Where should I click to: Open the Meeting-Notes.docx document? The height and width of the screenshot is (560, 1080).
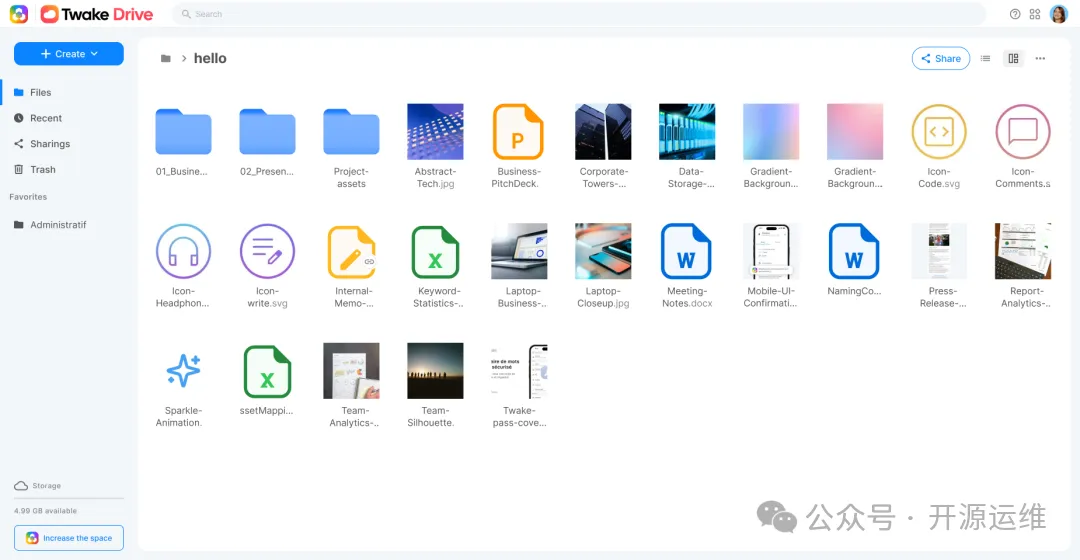pos(686,251)
